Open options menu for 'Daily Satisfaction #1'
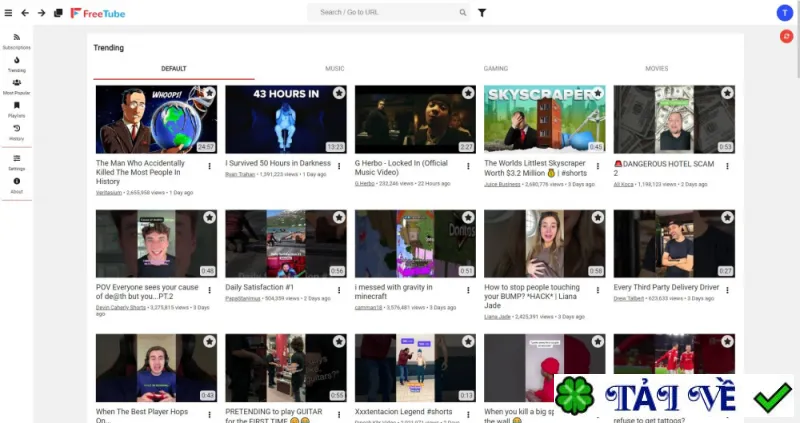 point(339,290)
